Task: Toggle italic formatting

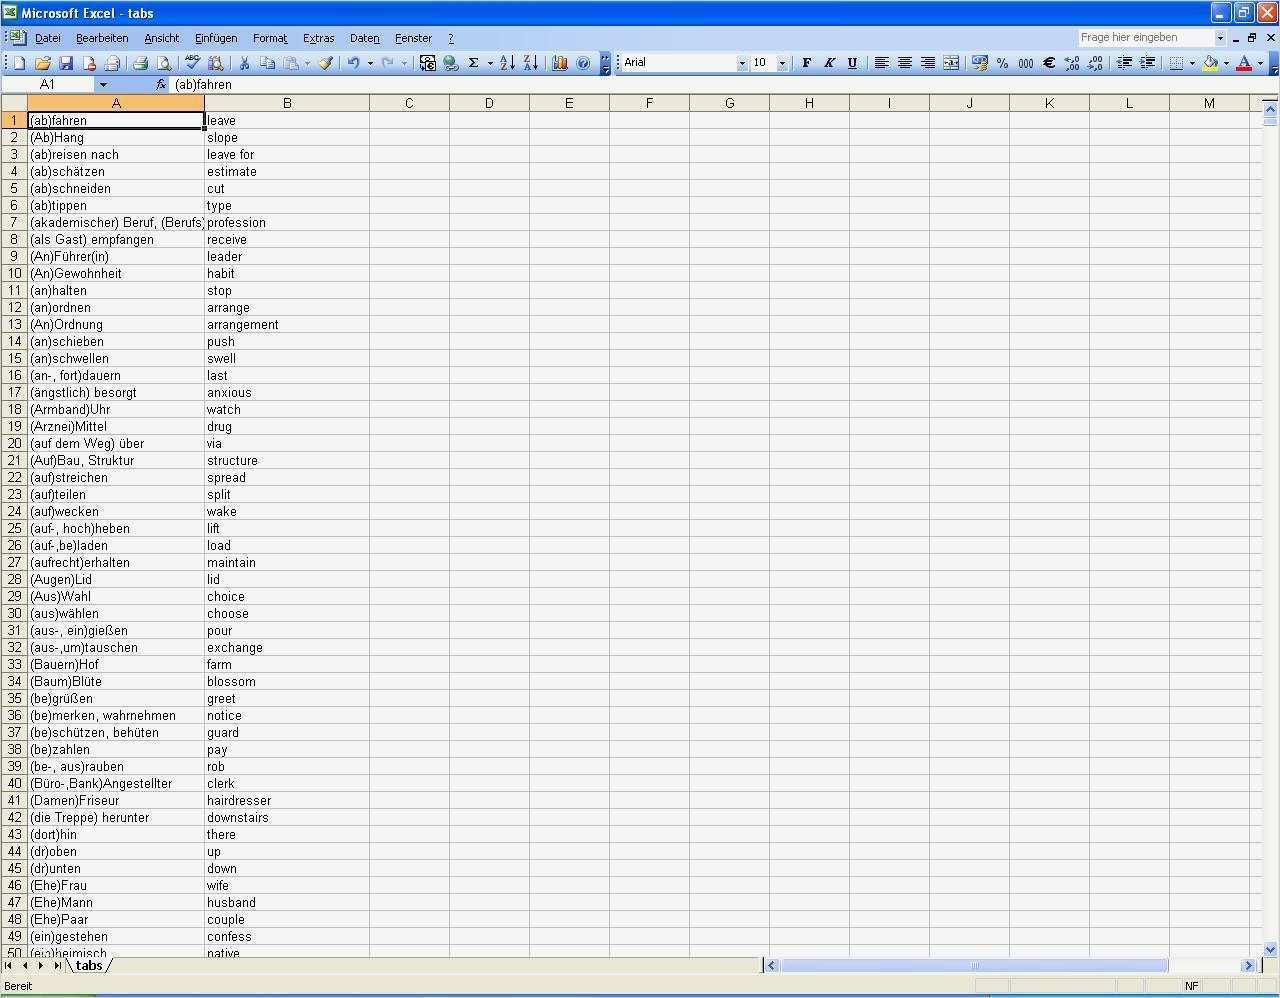Action: [x=829, y=62]
